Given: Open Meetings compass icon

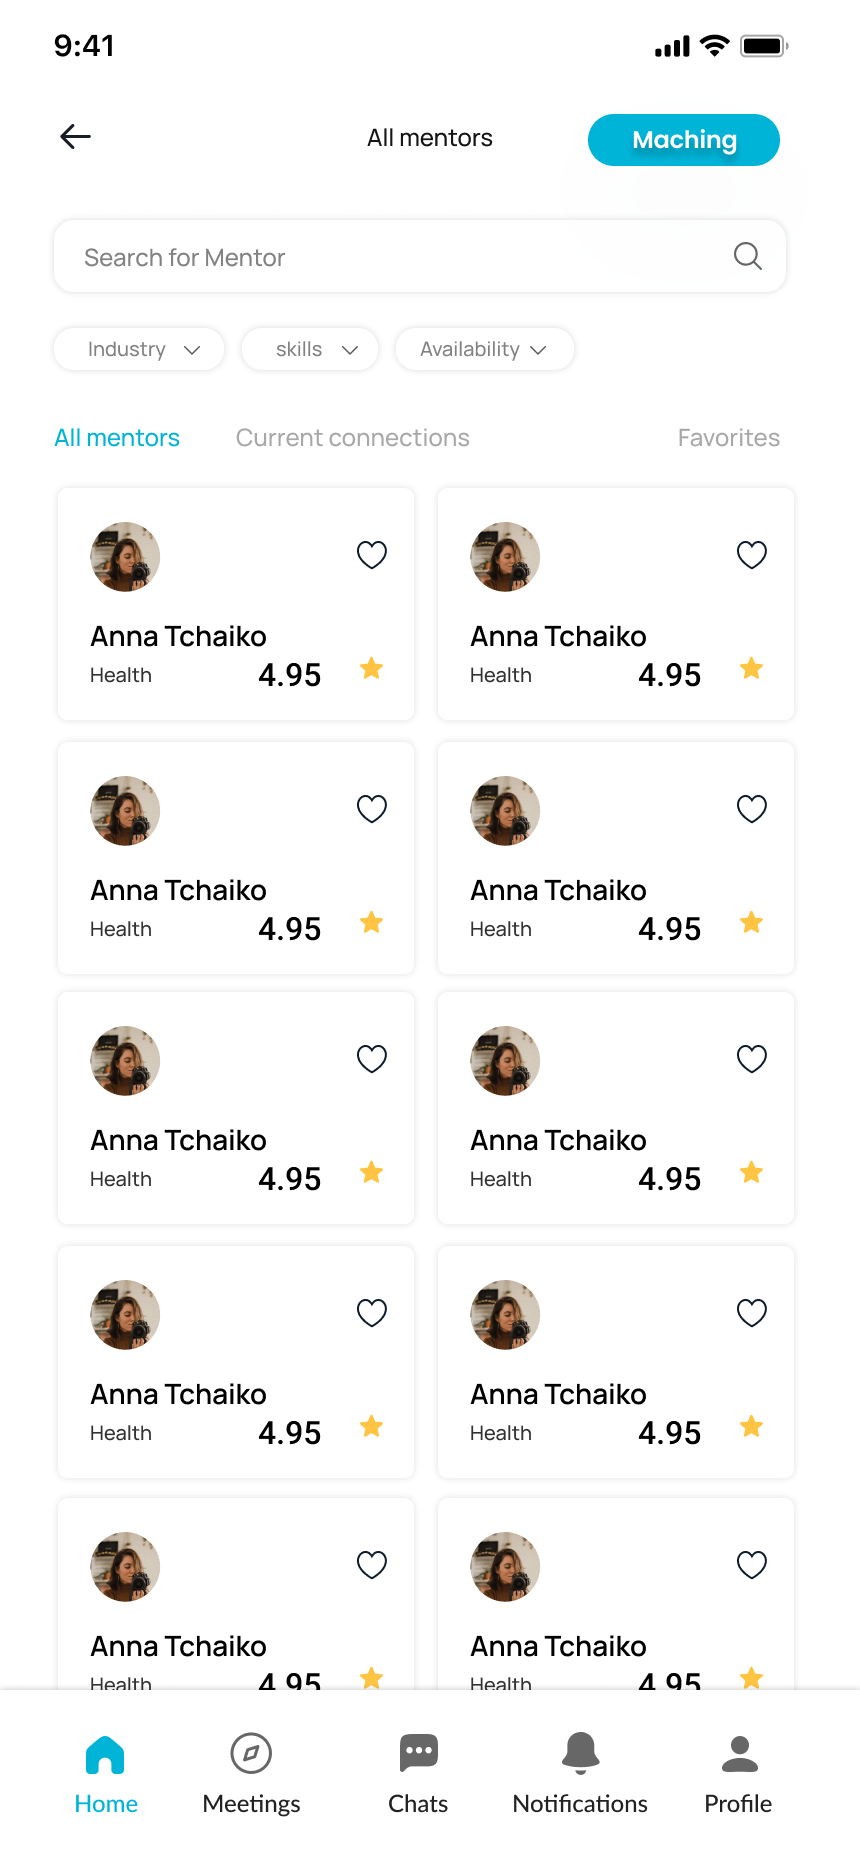Looking at the screenshot, I should tap(251, 1753).
